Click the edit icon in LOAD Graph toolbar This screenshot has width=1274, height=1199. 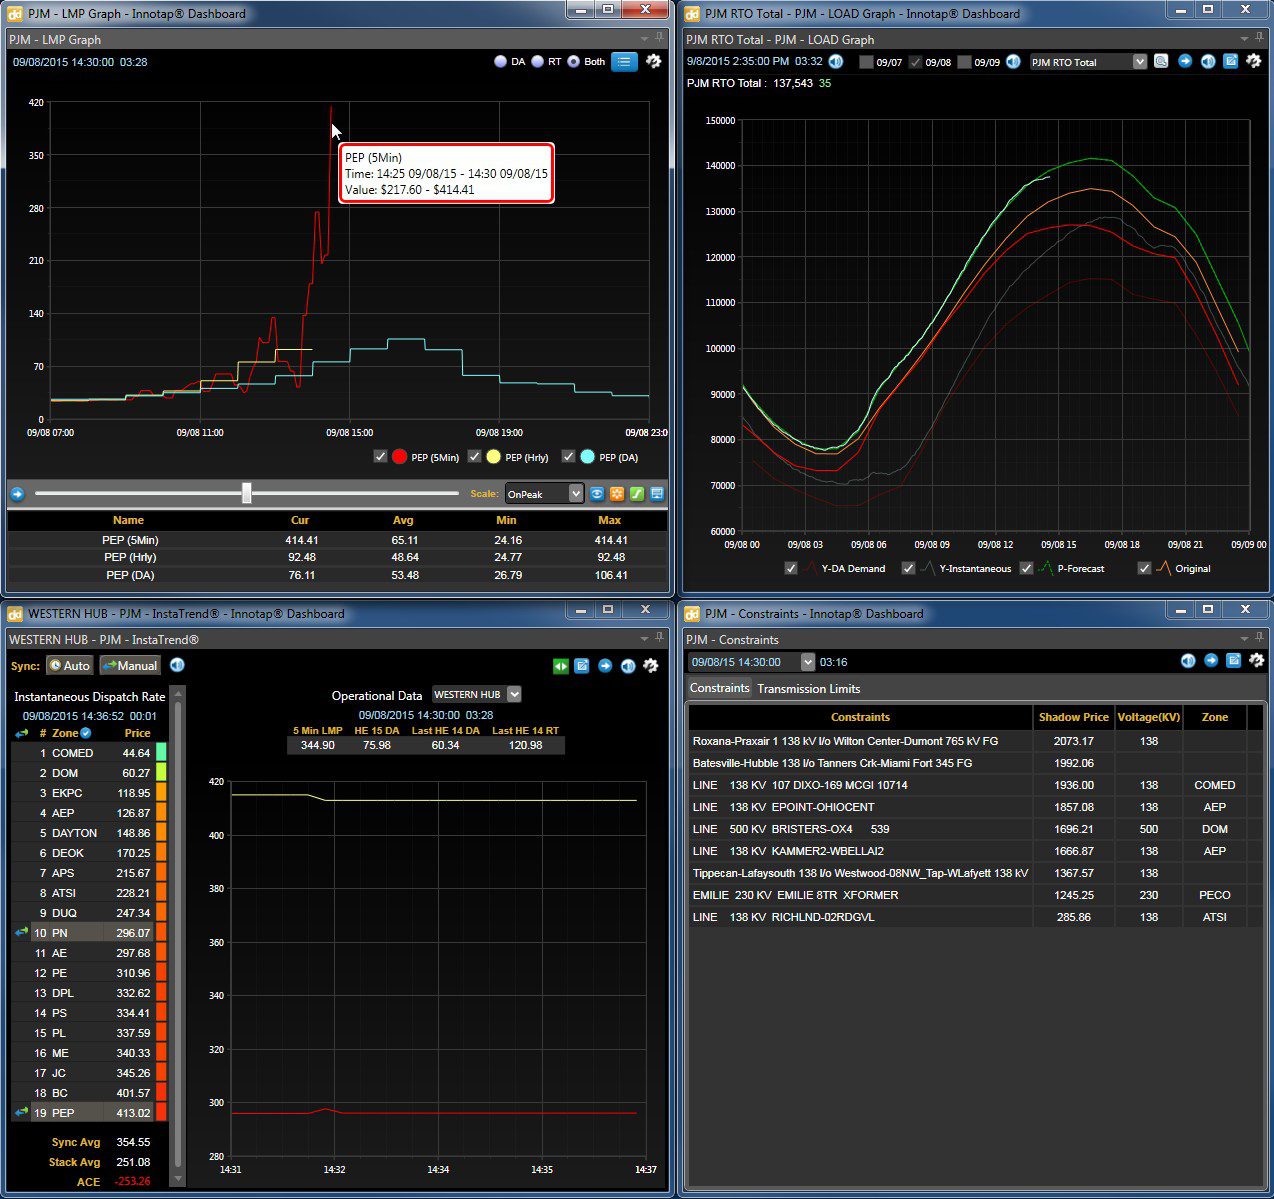1231,62
